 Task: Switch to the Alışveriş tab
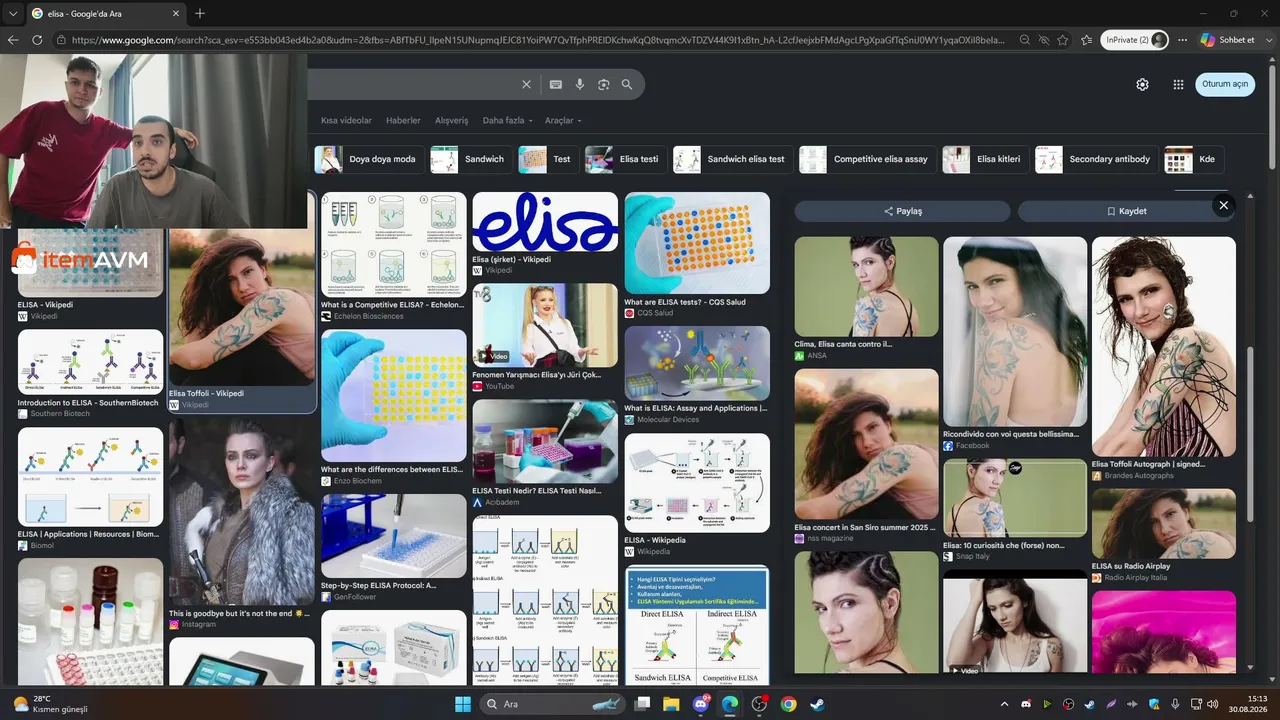[451, 121]
